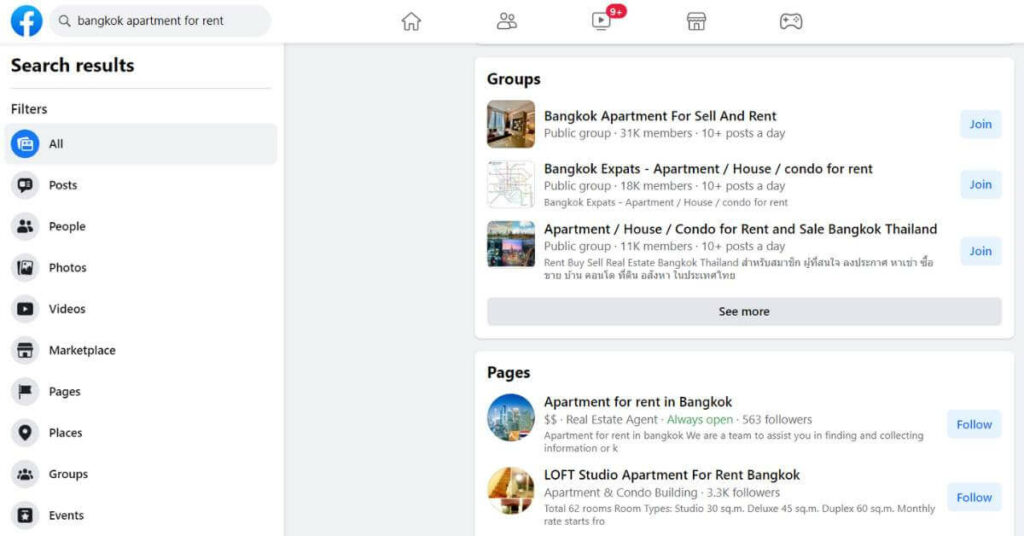Focus the 'bangkok apartment for rent' search field
1024x536 pixels.
pos(160,21)
